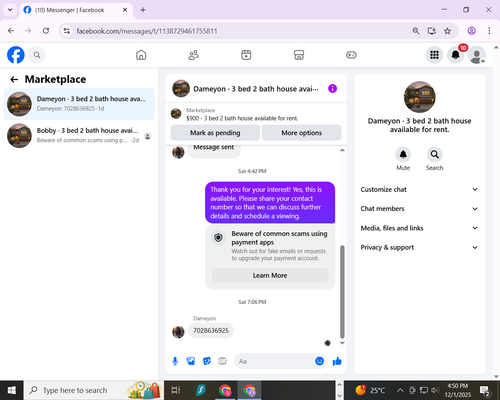
Task: View site information icon in address bar
Action: tap(67, 31)
